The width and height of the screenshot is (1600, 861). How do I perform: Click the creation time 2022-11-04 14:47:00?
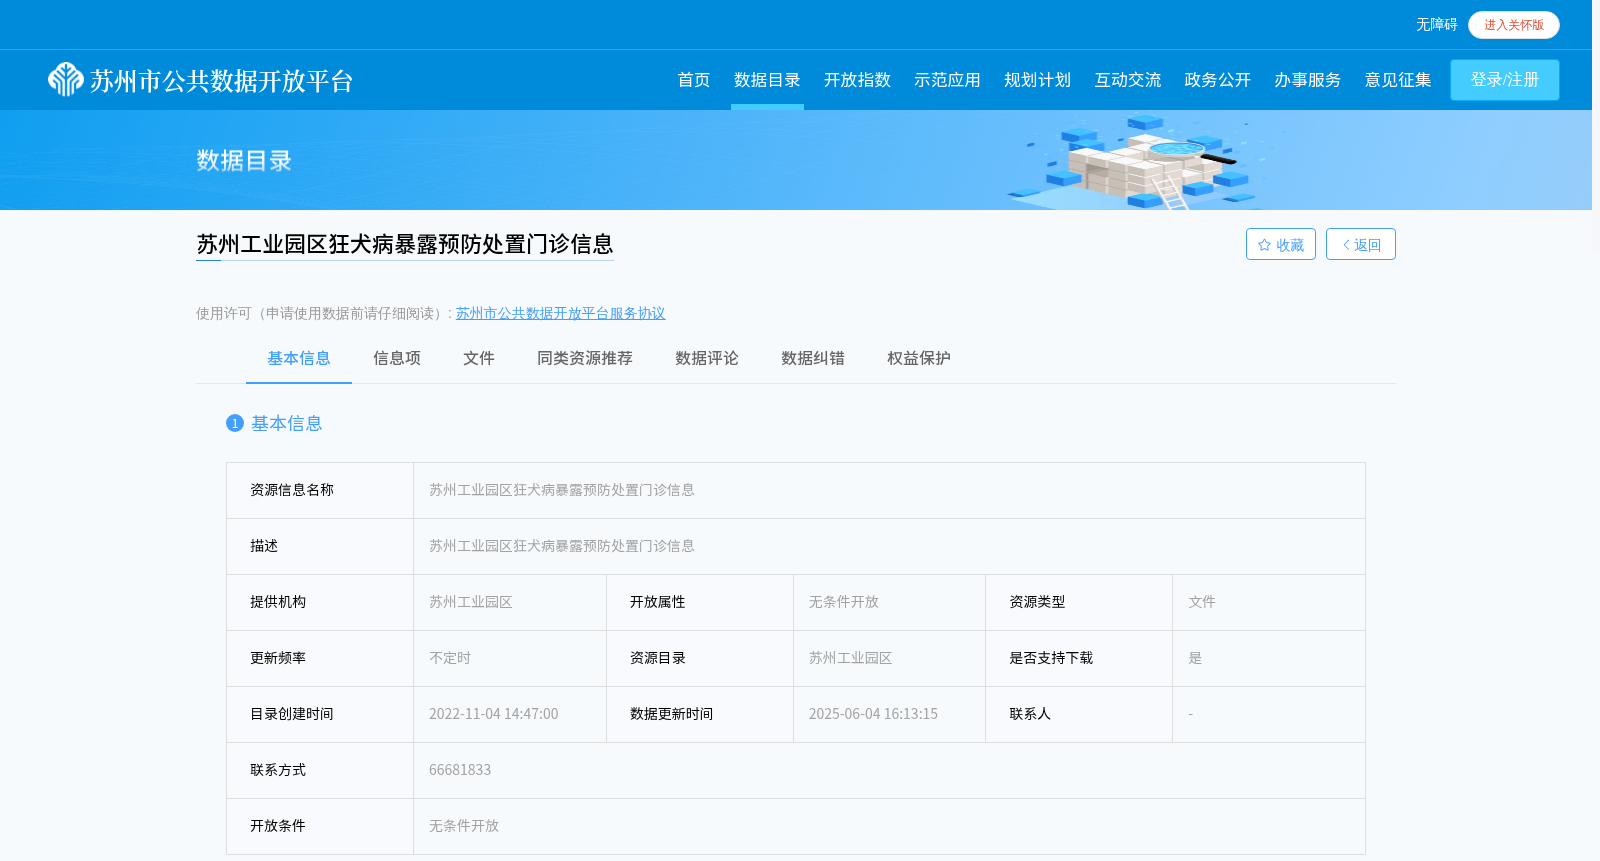tap(494, 714)
